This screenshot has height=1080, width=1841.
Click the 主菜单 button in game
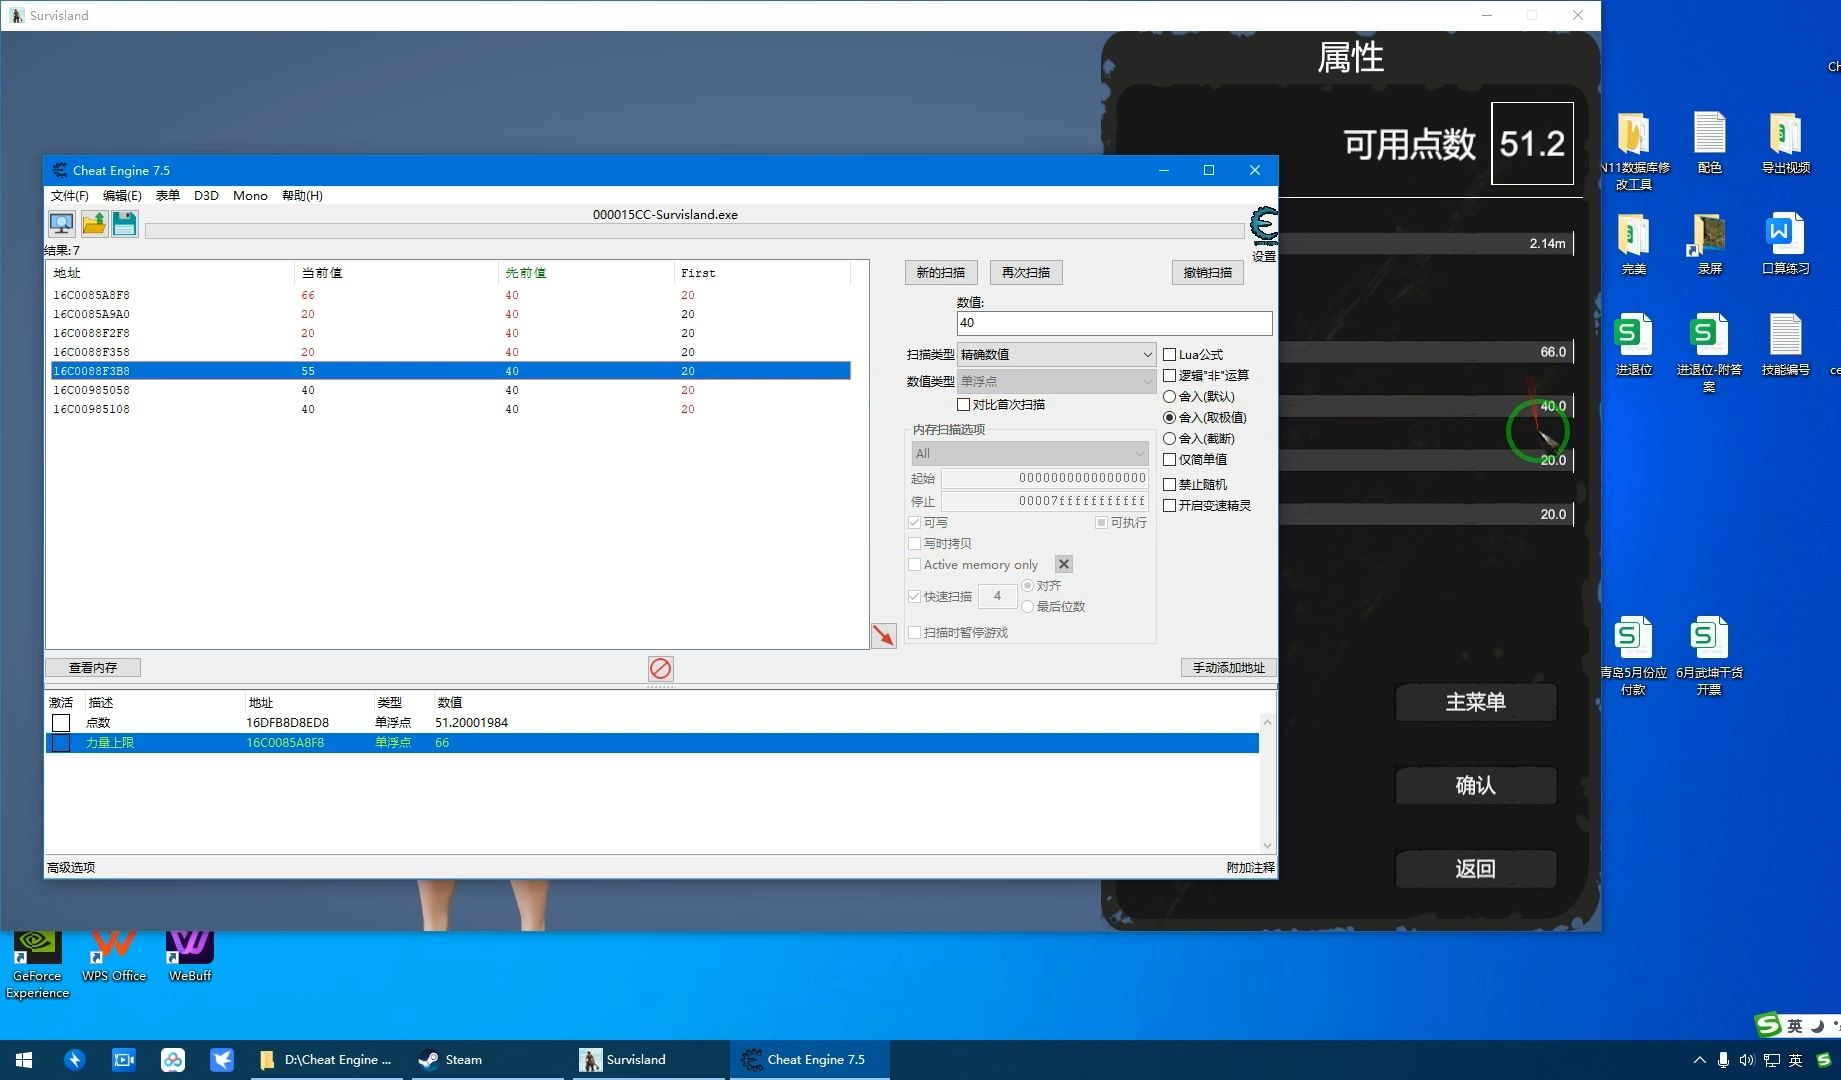point(1476,702)
